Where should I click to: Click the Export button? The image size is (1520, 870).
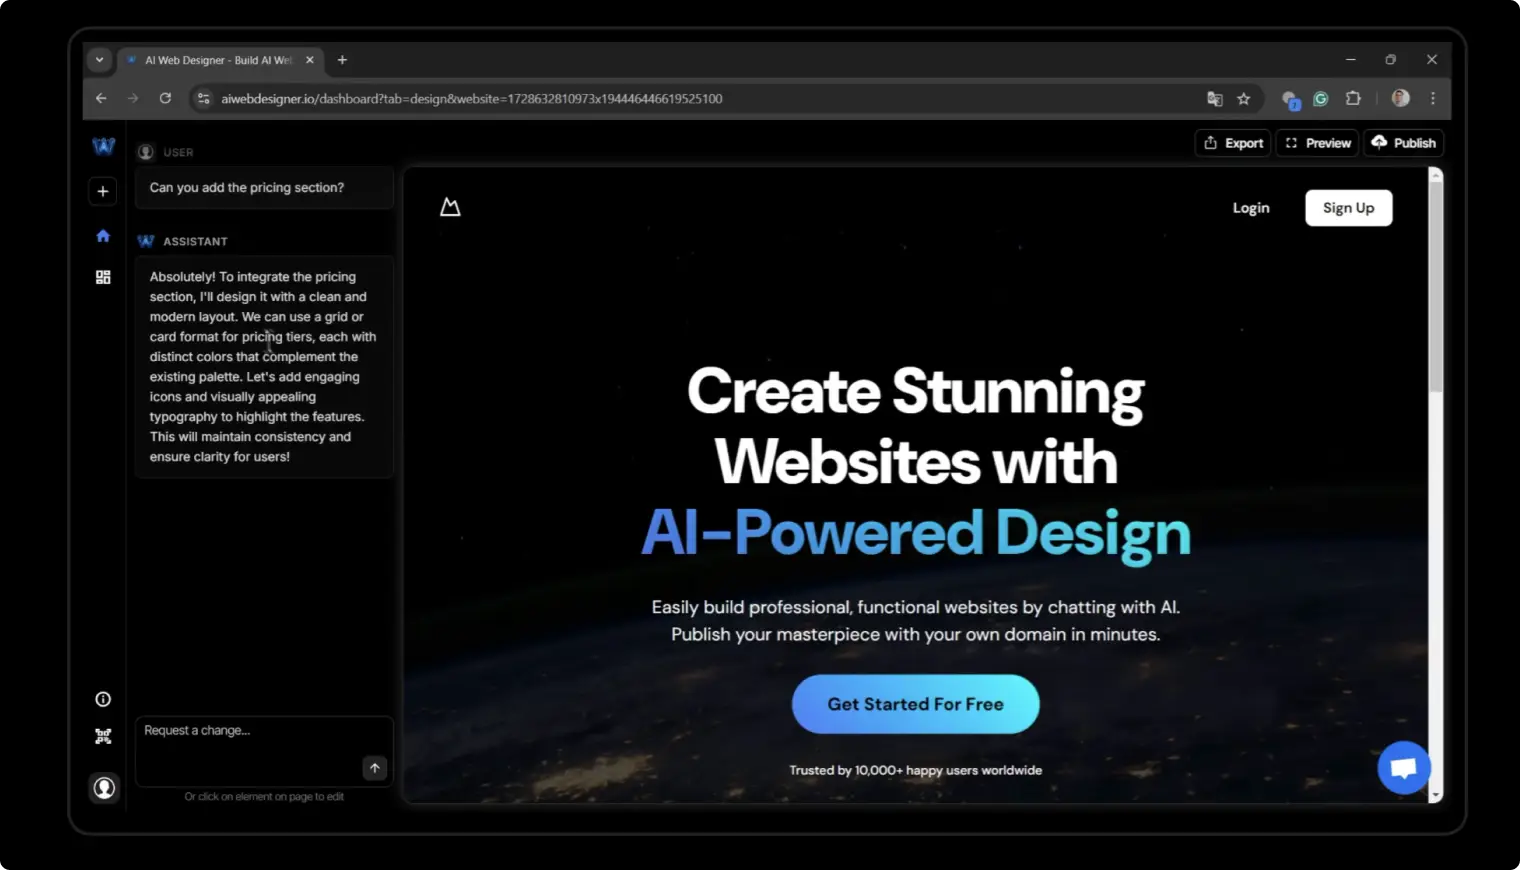pyautogui.click(x=1233, y=143)
